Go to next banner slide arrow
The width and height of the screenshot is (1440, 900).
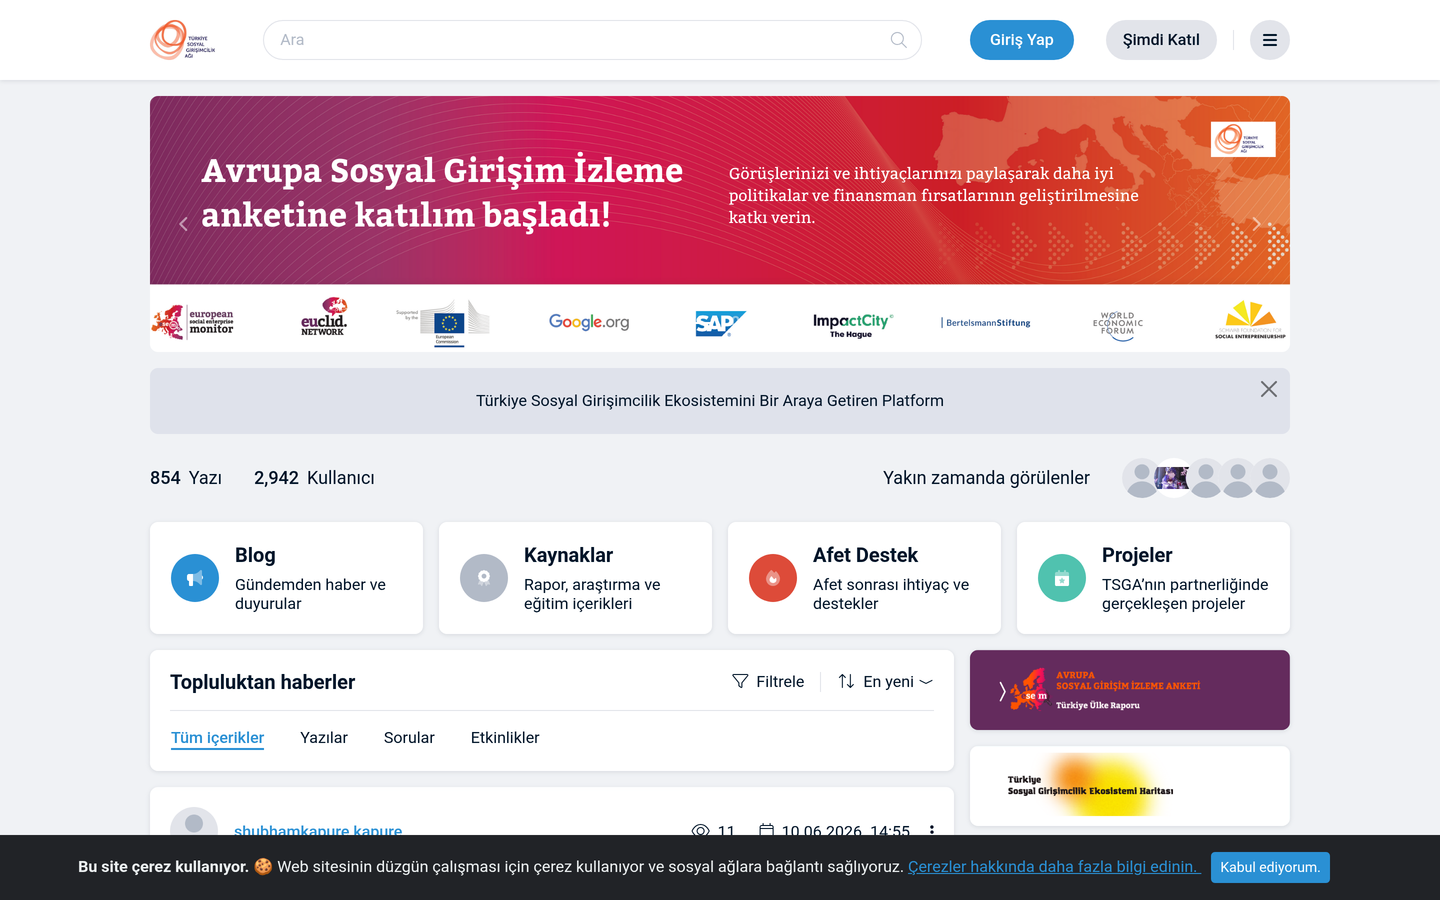[1256, 224]
